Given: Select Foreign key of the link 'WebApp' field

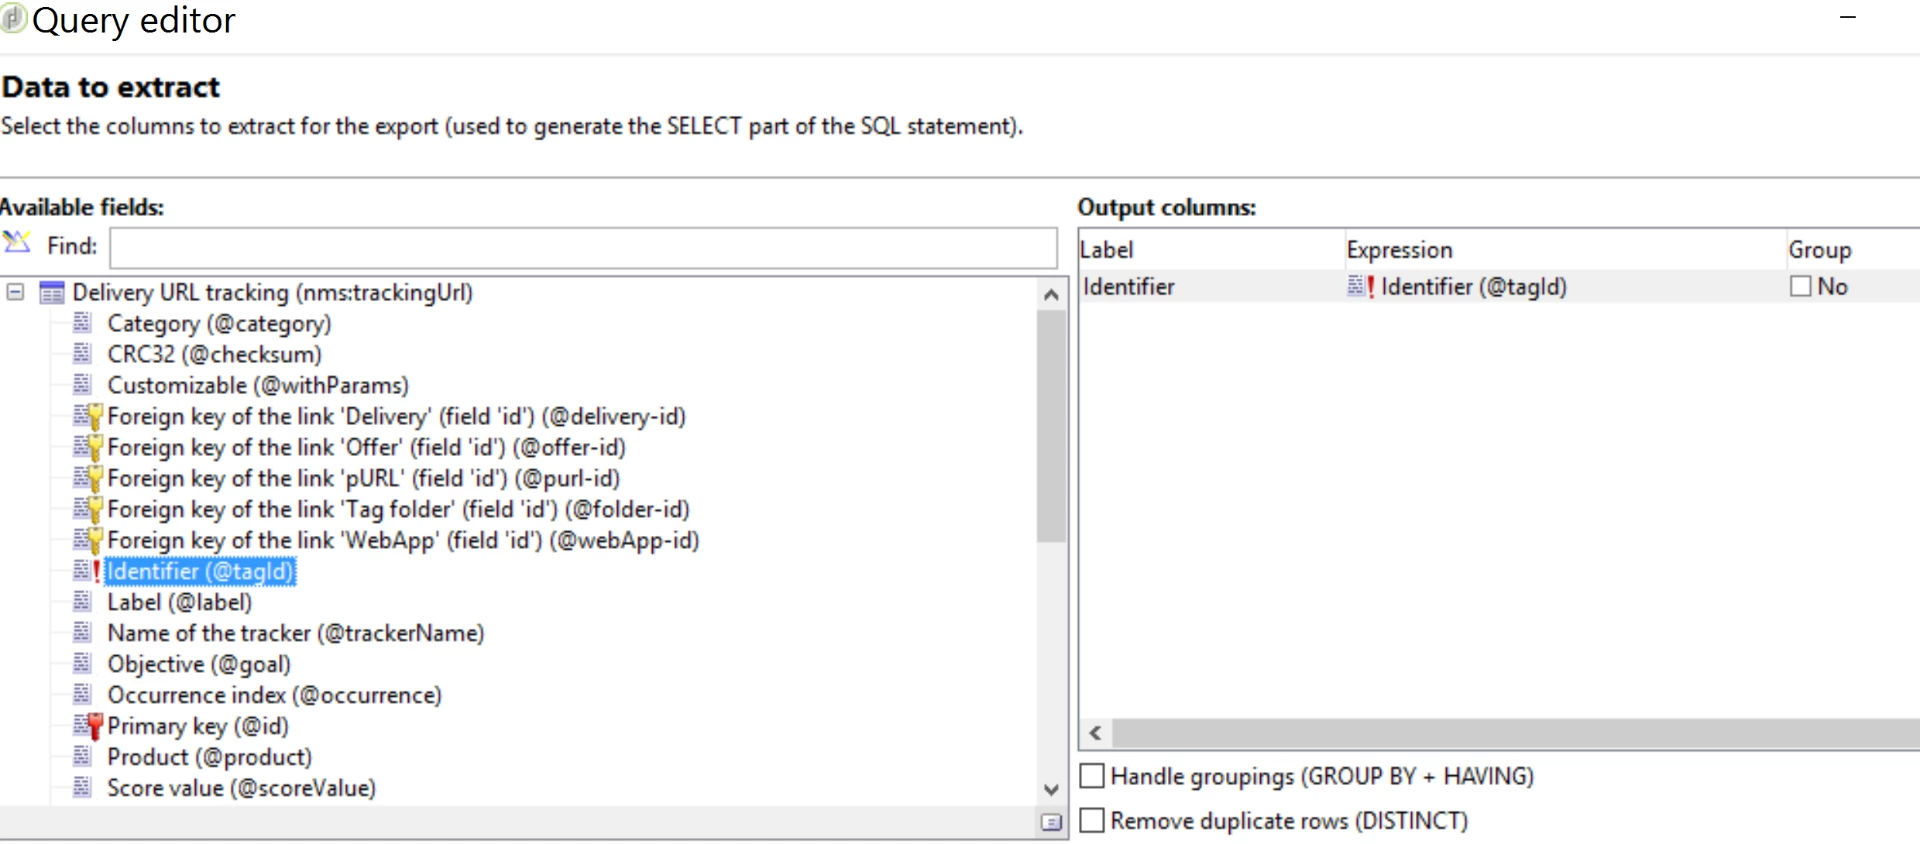Looking at the screenshot, I should [403, 541].
